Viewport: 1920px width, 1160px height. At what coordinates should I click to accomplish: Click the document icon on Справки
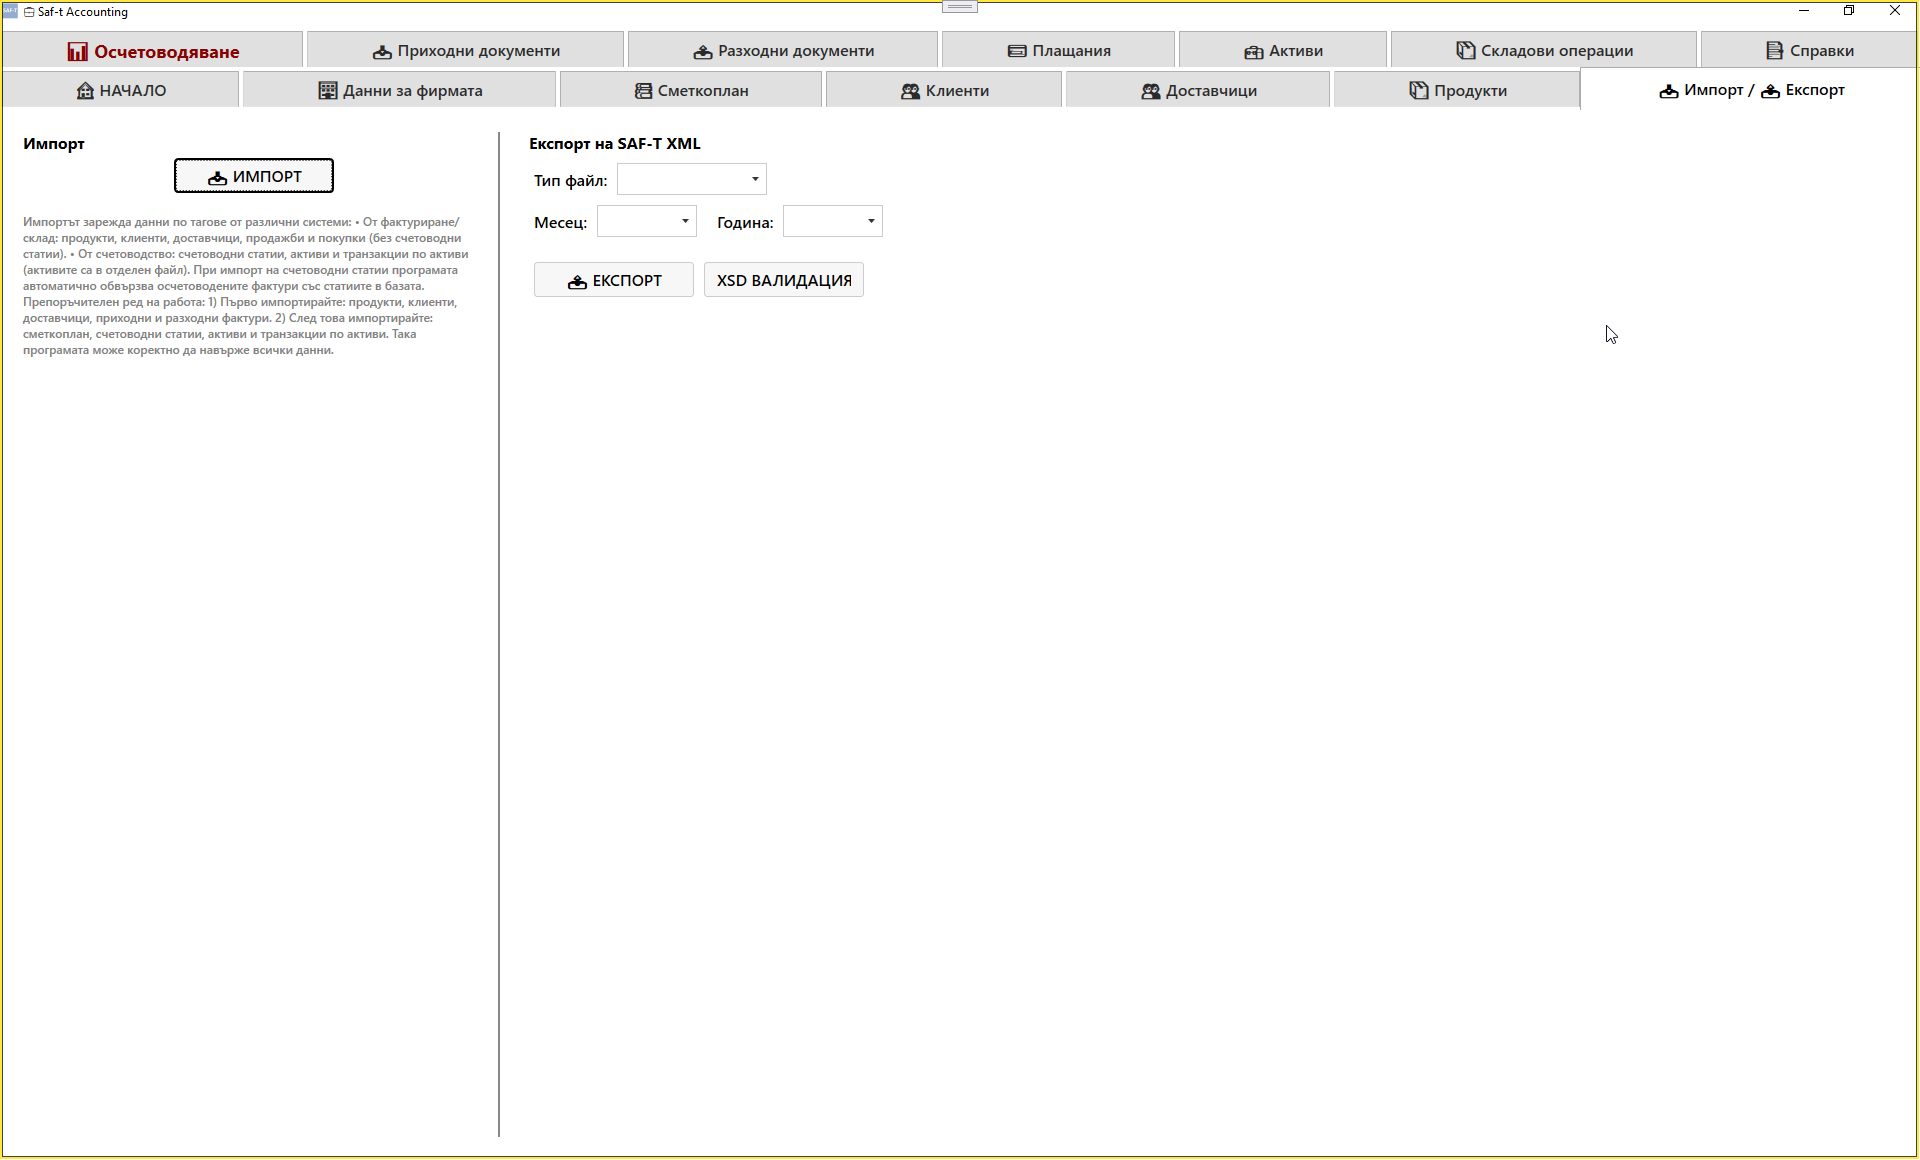point(1775,50)
